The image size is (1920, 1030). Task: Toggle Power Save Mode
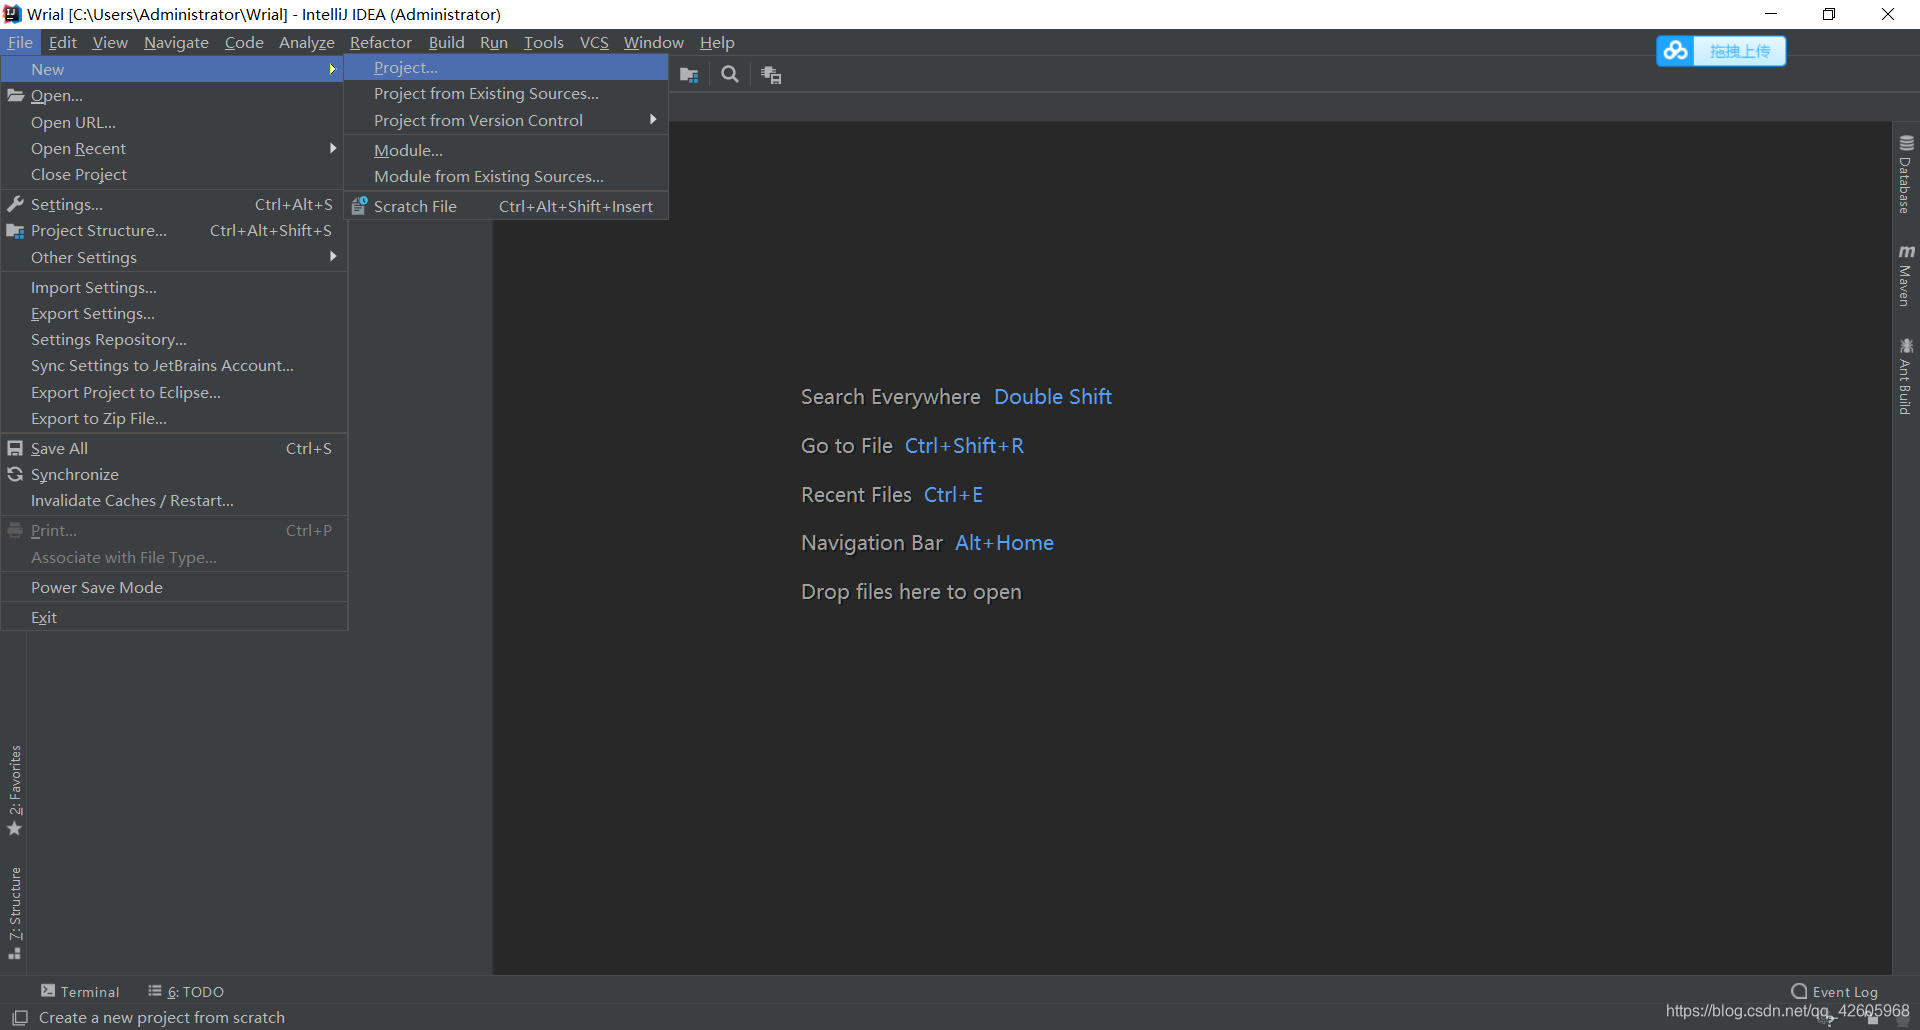point(174,587)
